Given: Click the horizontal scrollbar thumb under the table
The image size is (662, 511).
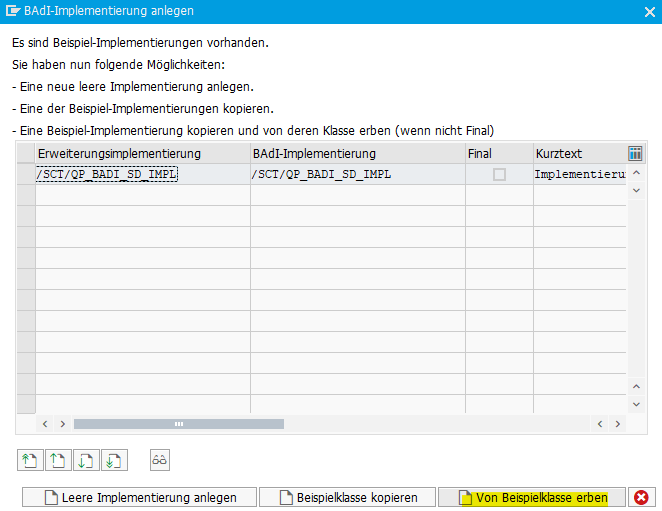Looking at the screenshot, I should point(180,424).
